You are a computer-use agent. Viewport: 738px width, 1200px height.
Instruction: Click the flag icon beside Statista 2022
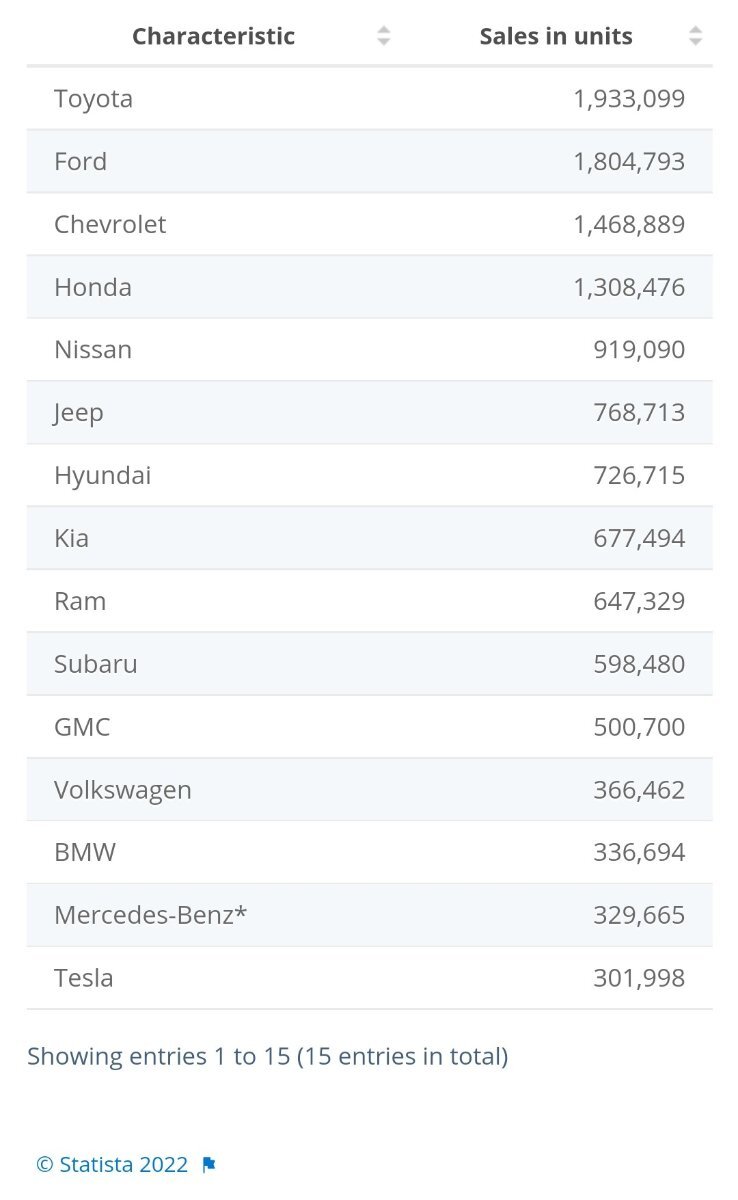point(209,1165)
